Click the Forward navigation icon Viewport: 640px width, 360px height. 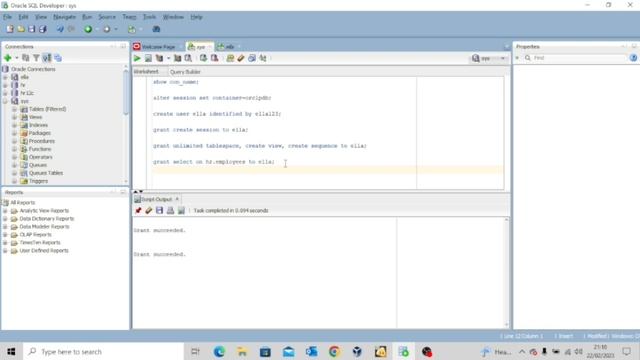107,29
